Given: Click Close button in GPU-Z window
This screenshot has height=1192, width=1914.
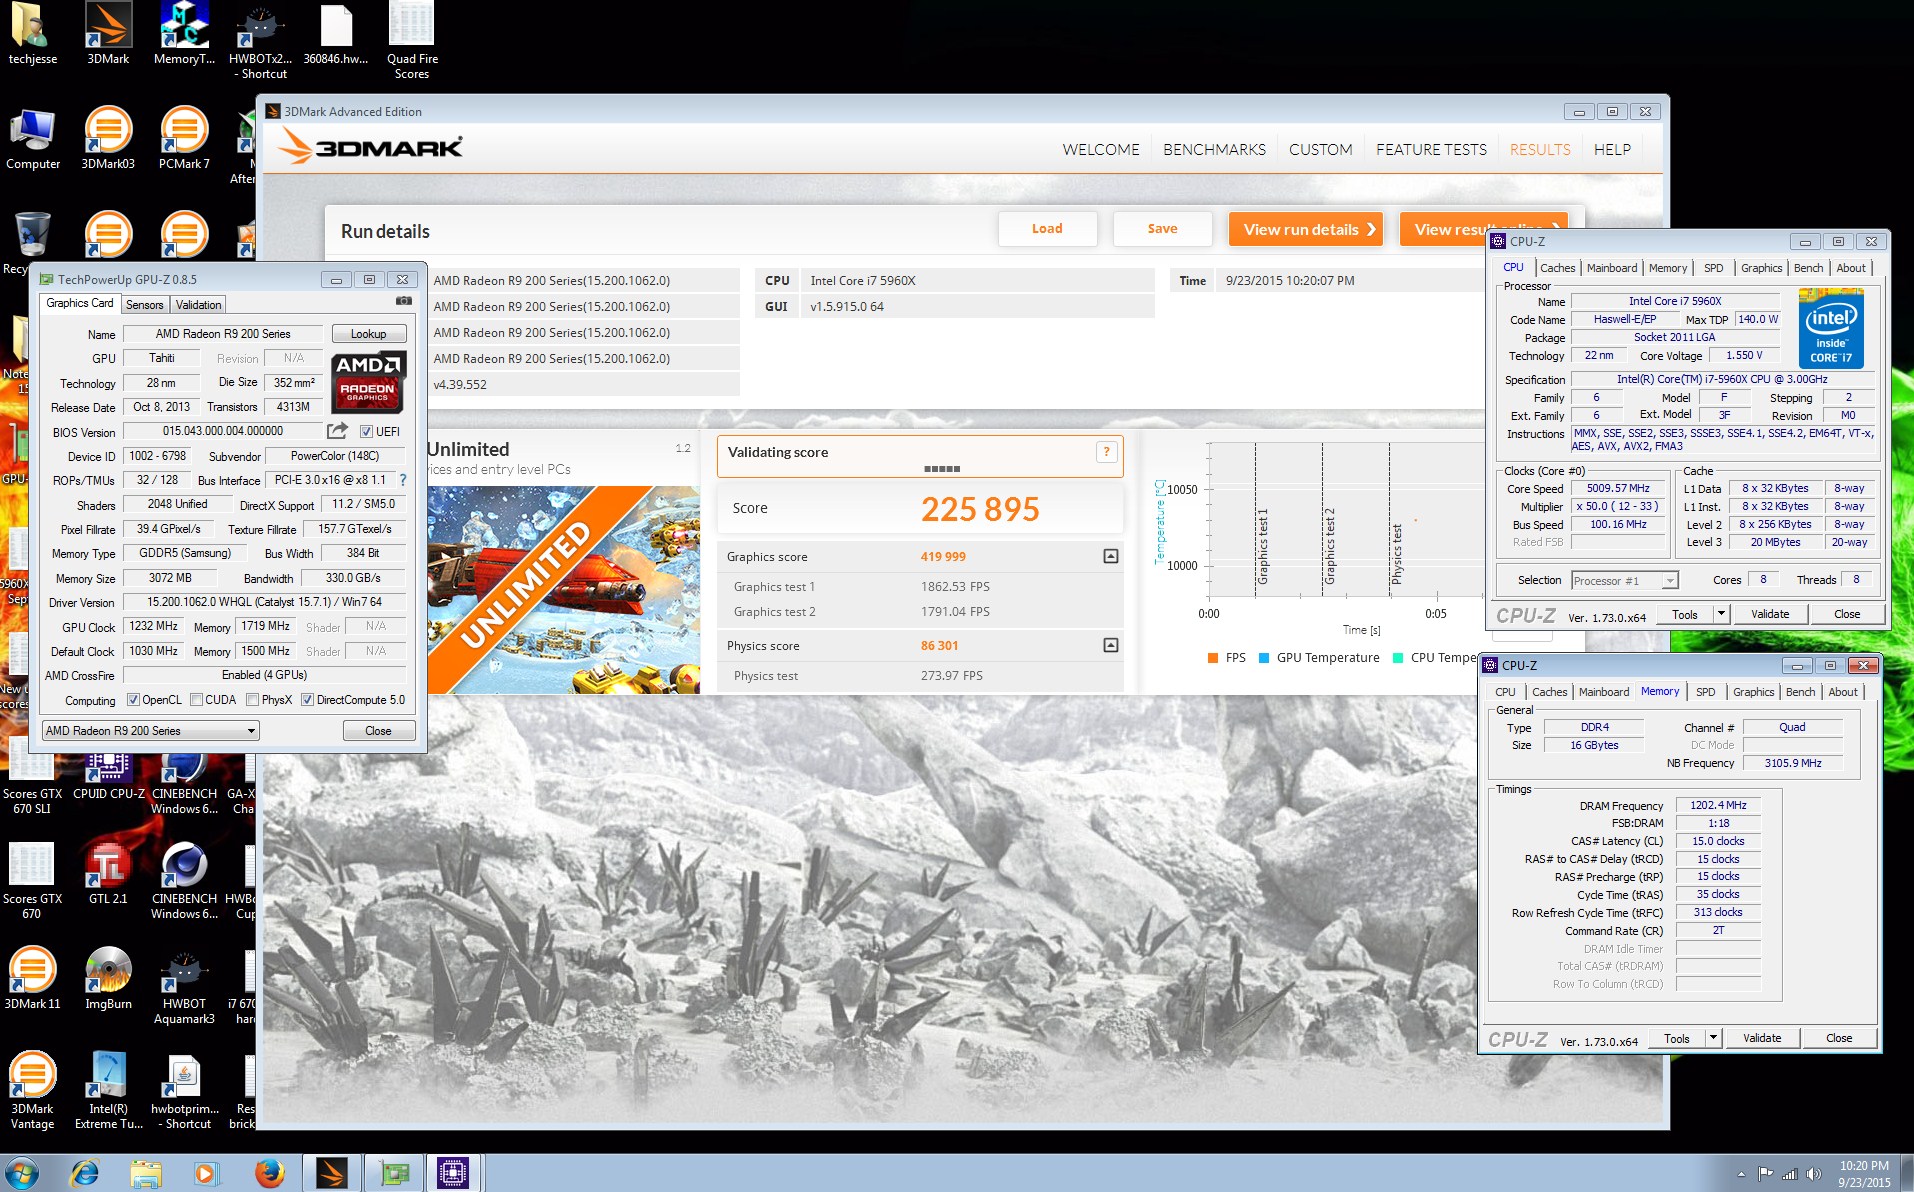Looking at the screenshot, I should pos(378,731).
